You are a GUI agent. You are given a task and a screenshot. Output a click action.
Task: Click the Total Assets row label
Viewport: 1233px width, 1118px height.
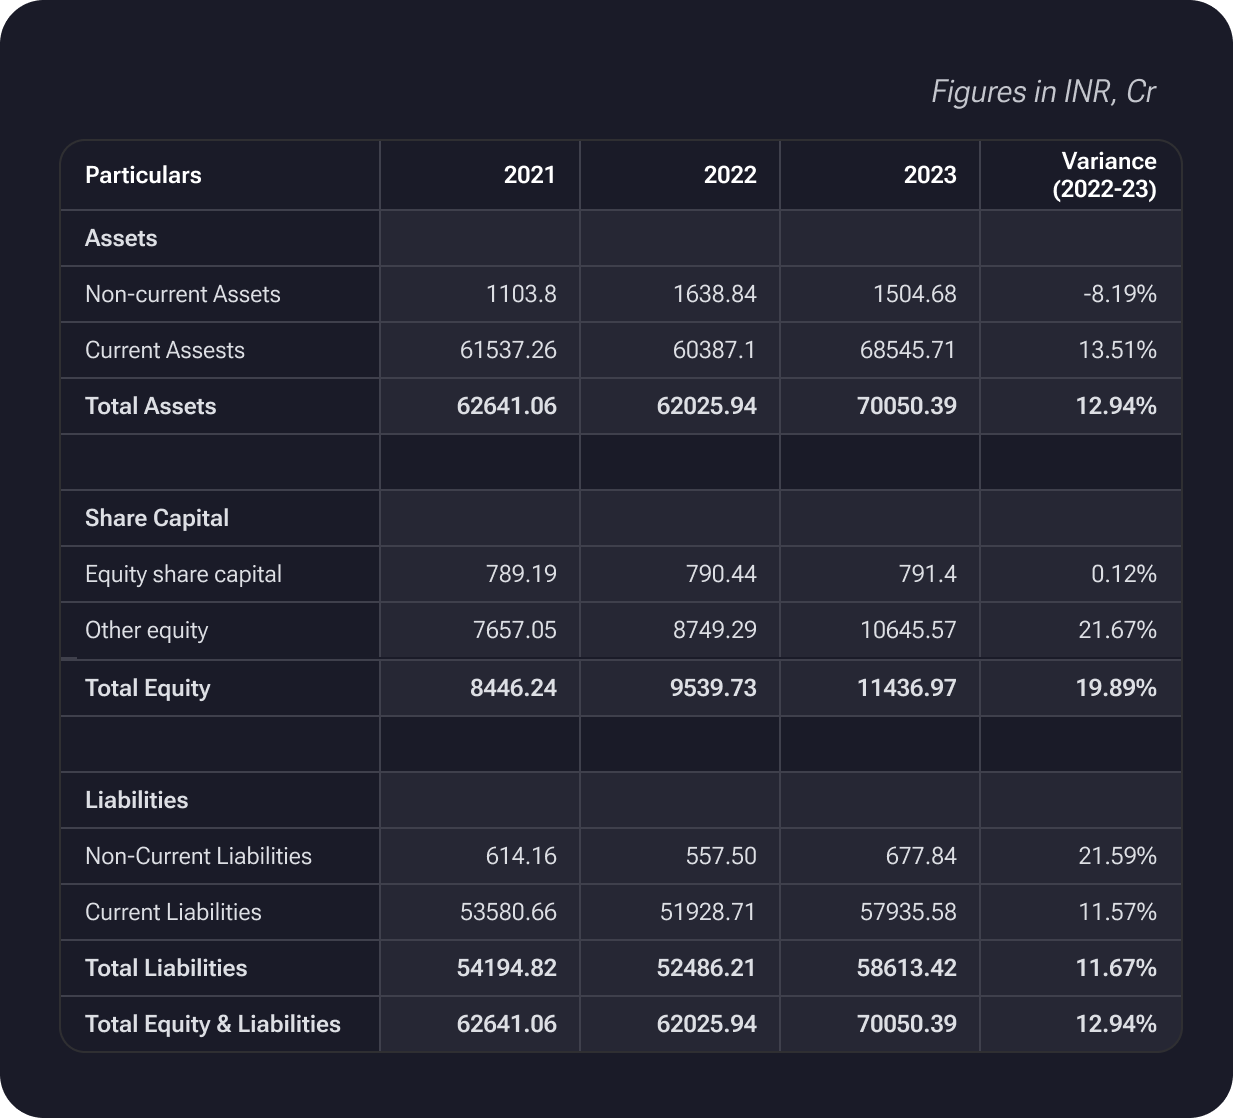150,406
